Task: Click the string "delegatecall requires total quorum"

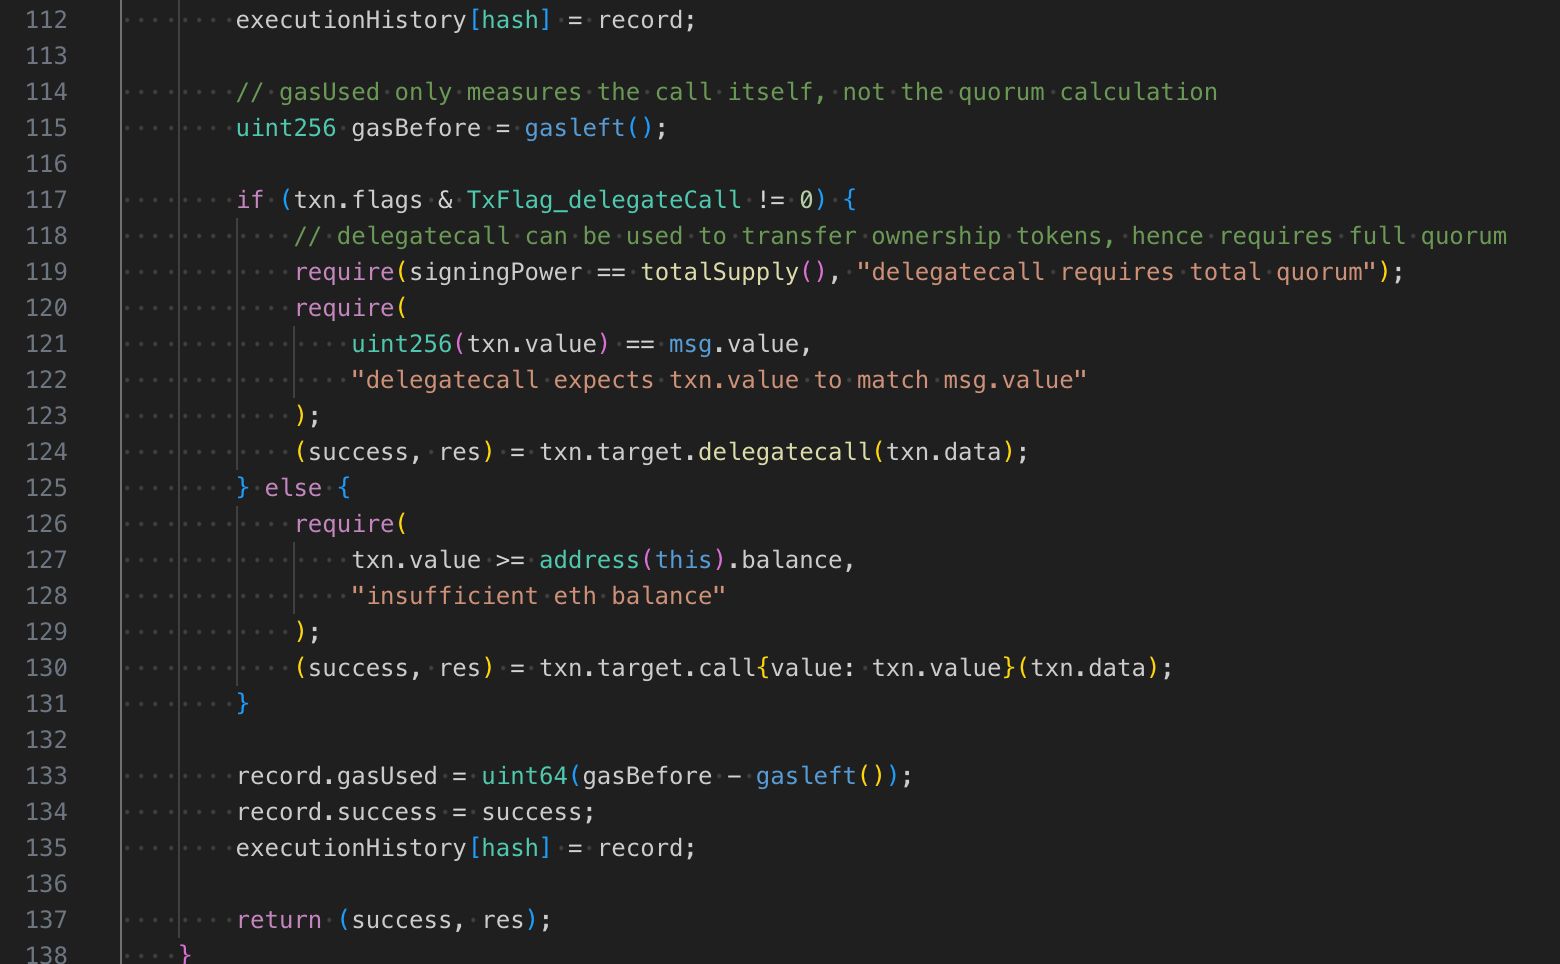Action: click(x=1117, y=272)
